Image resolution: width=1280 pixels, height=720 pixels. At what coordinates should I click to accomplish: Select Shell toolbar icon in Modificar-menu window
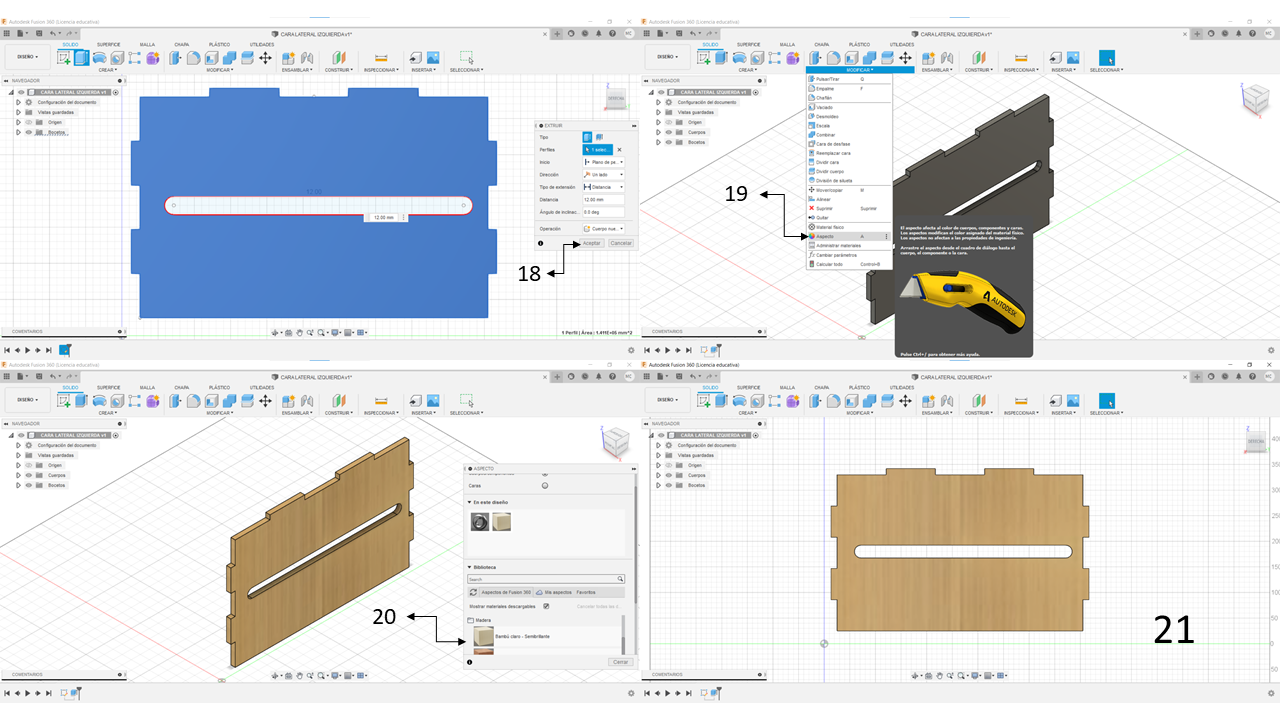pyautogui.click(x=851, y=58)
